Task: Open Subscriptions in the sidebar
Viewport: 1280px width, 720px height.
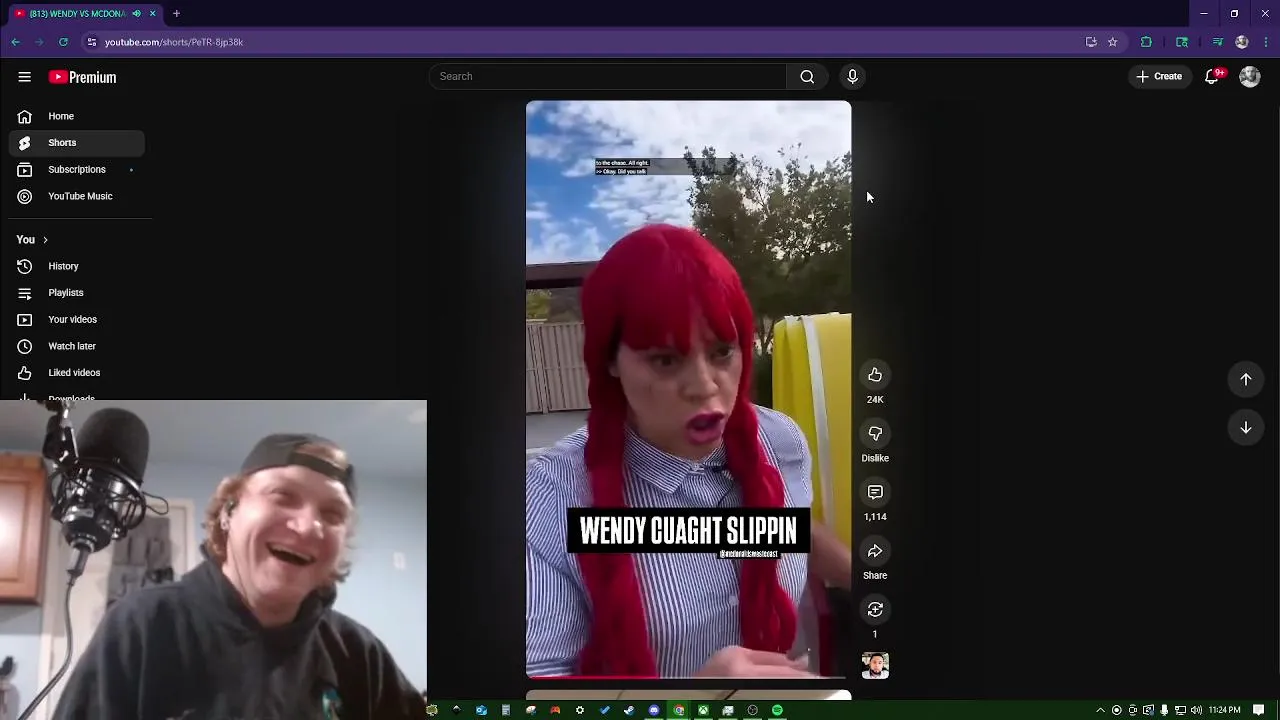Action: (x=77, y=170)
